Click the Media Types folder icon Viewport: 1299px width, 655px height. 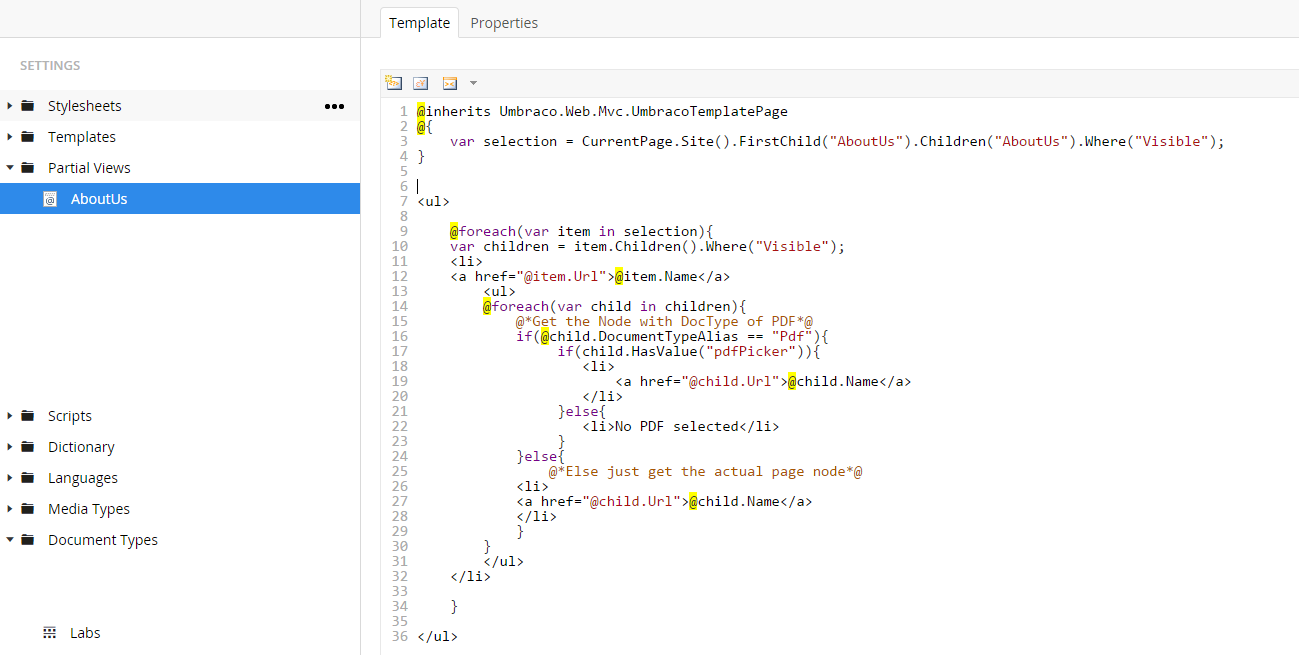pos(27,509)
